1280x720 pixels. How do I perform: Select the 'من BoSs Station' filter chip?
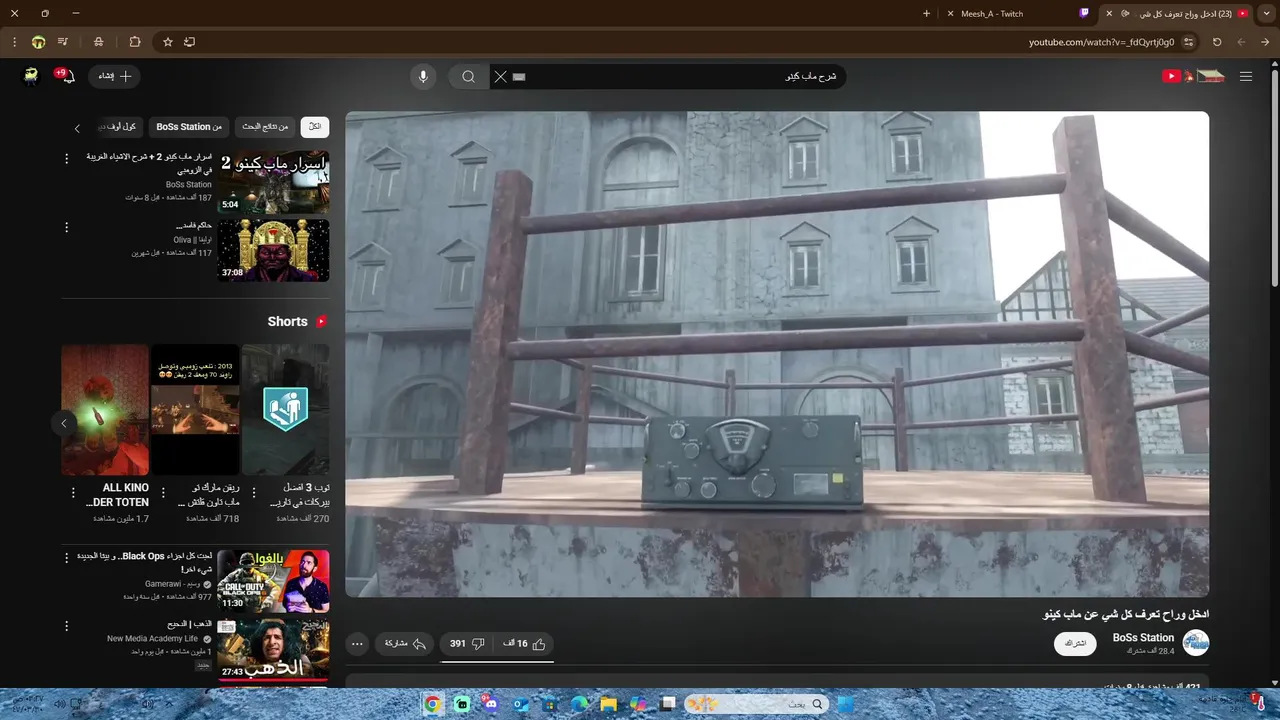pyautogui.click(x=189, y=127)
